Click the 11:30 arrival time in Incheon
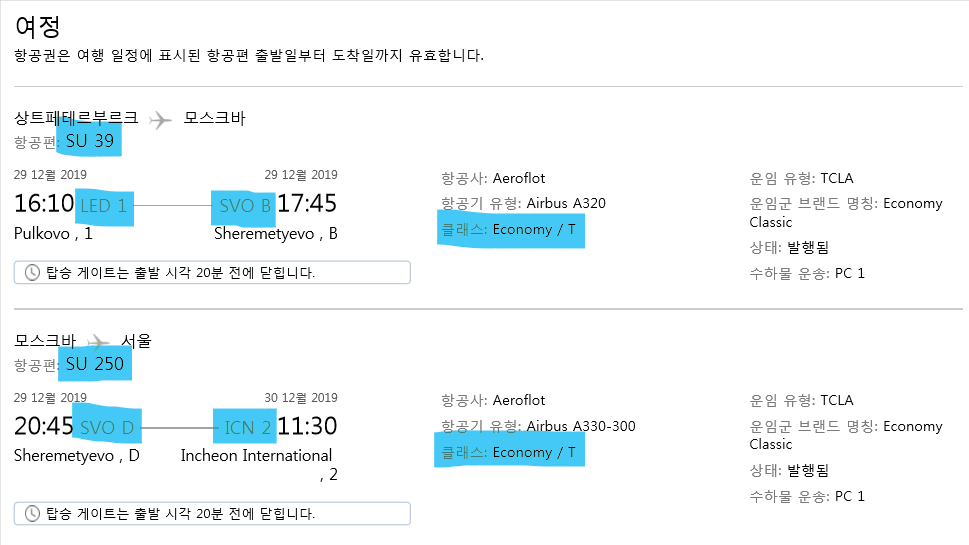The image size is (969, 545). coord(307,426)
